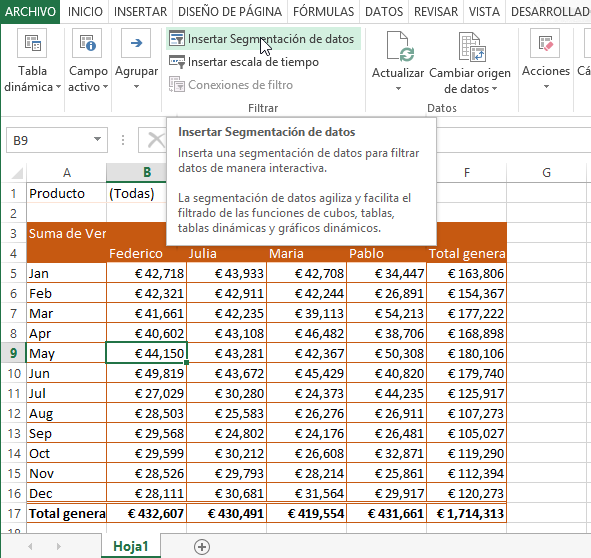Open the ARCHIVO tab

click(x=30, y=12)
